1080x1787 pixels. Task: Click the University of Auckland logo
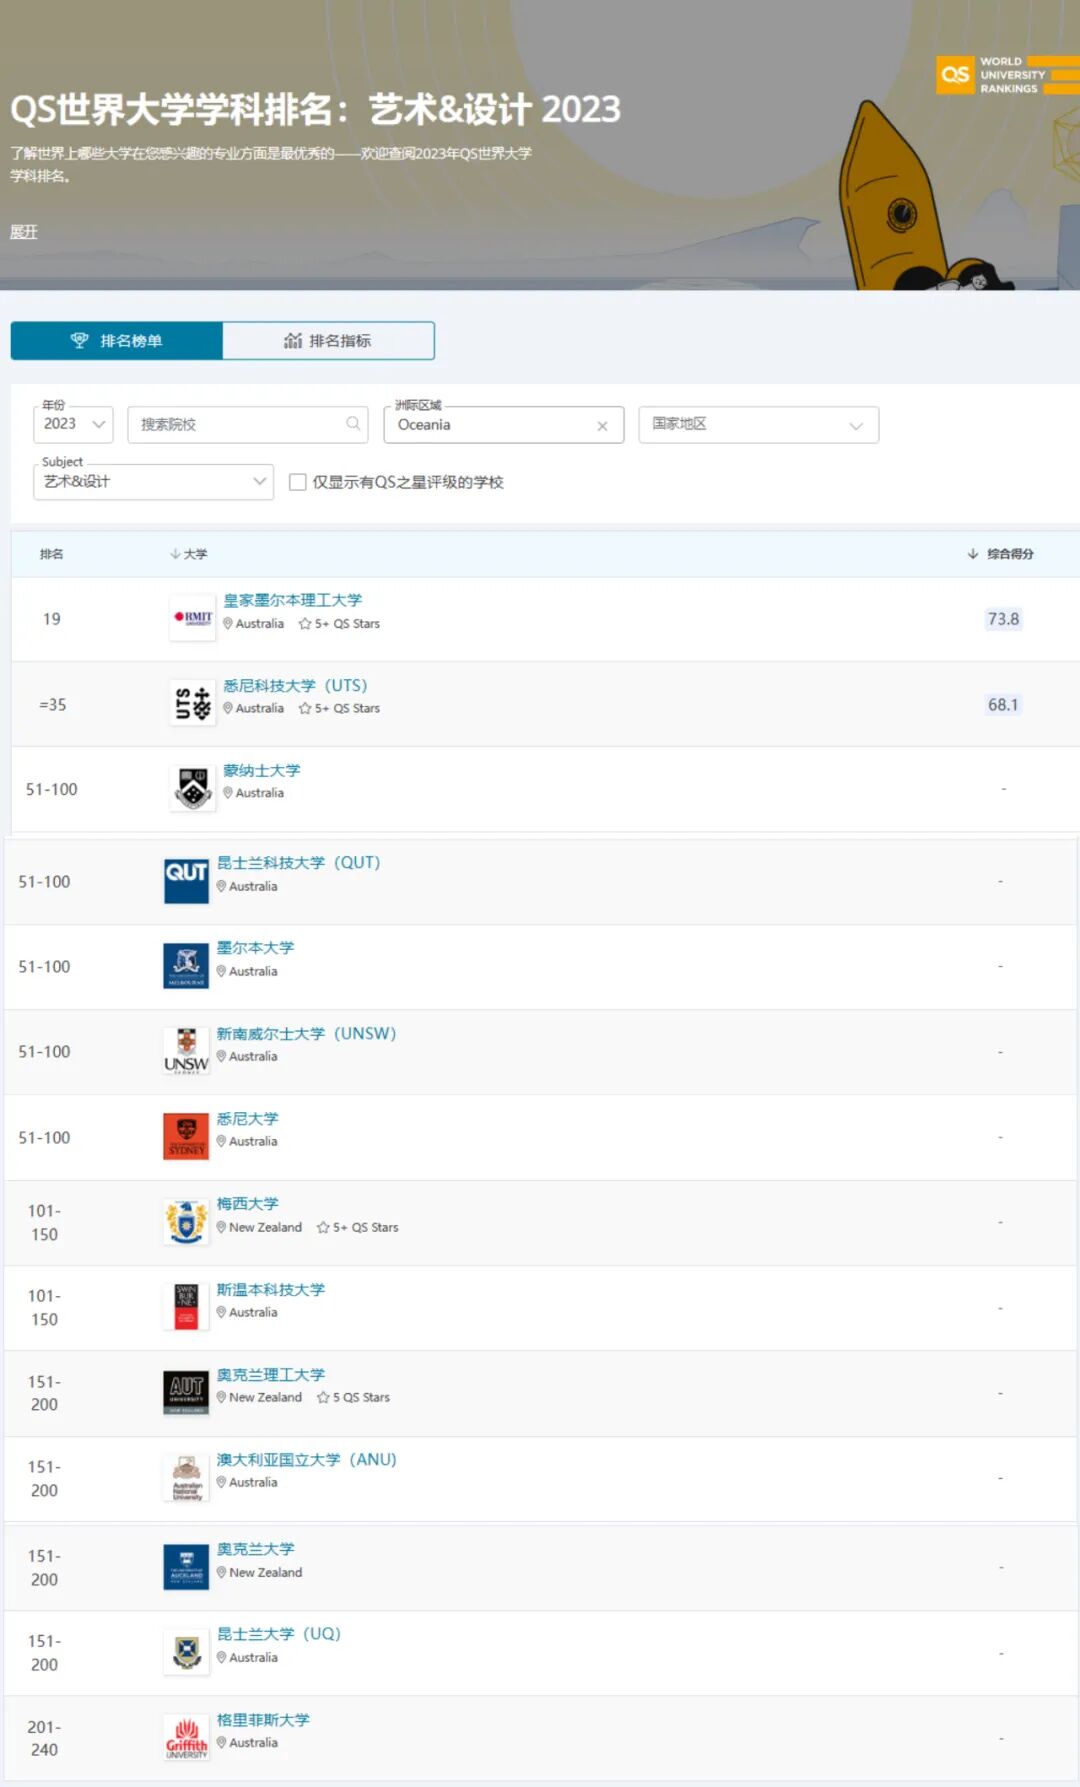186,1567
